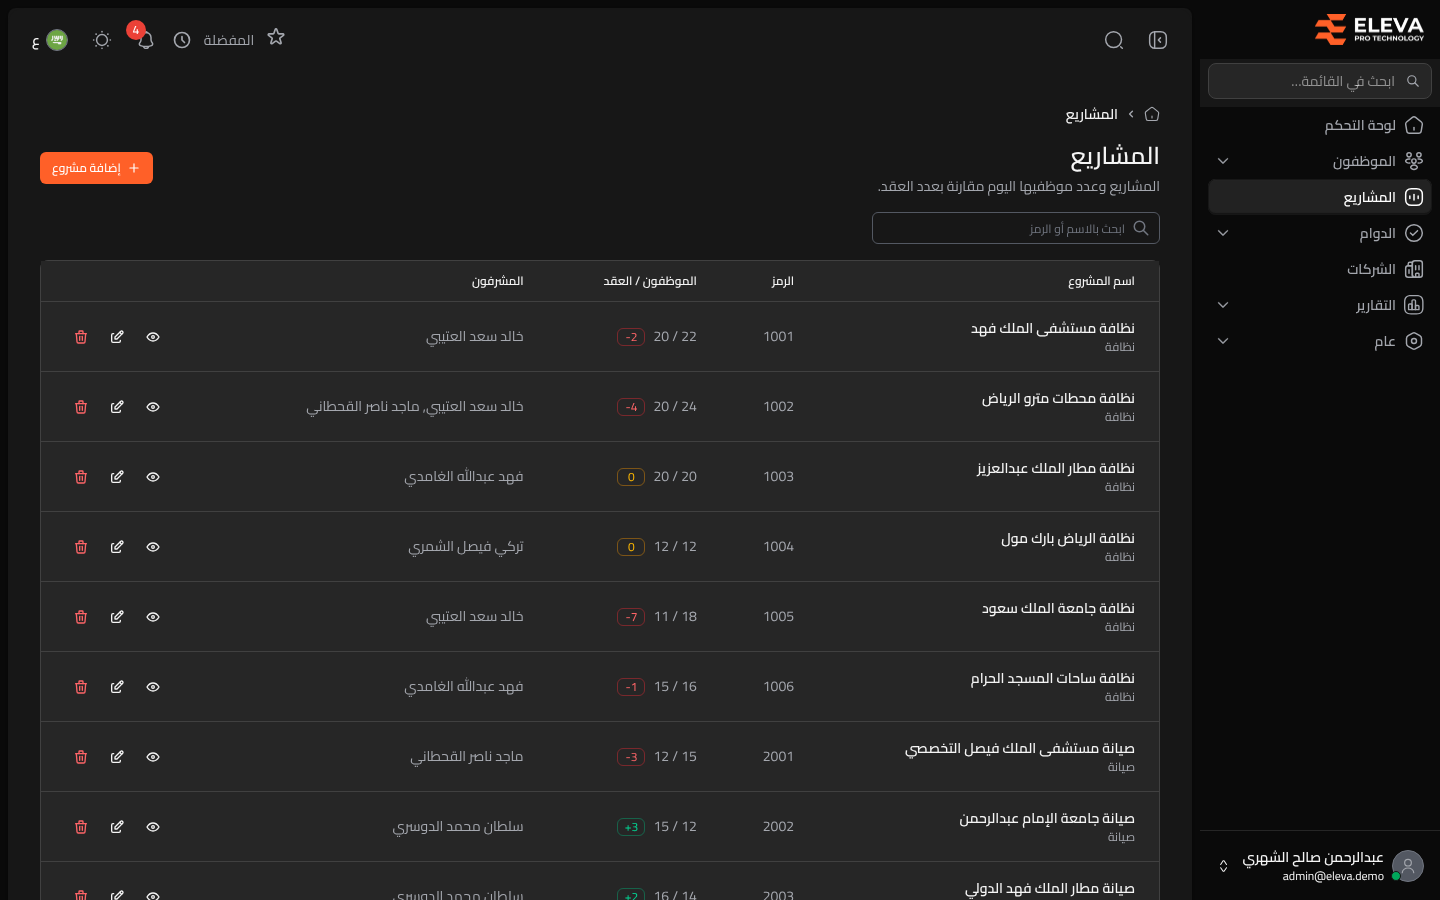
Task: Delete project صيانة جامعة الإمام عبدالرحمن
Action: tap(81, 827)
